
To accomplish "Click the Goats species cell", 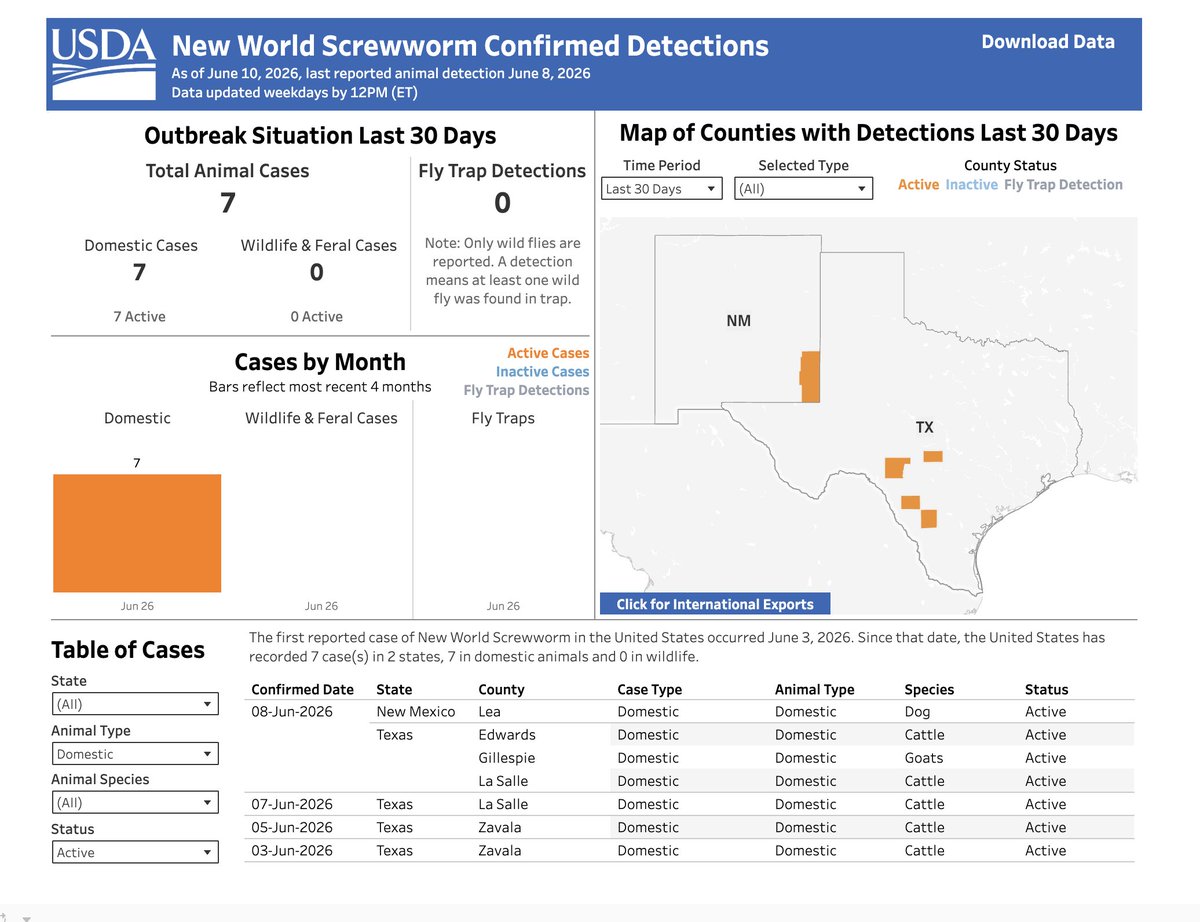I will pyautogui.click(x=924, y=758).
